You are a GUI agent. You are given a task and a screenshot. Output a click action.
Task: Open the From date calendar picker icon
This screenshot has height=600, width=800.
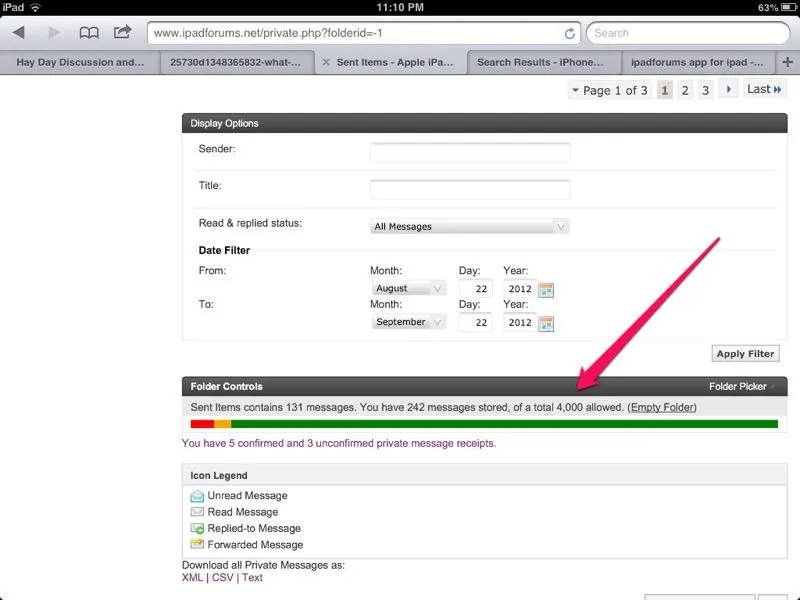coord(546,290)
